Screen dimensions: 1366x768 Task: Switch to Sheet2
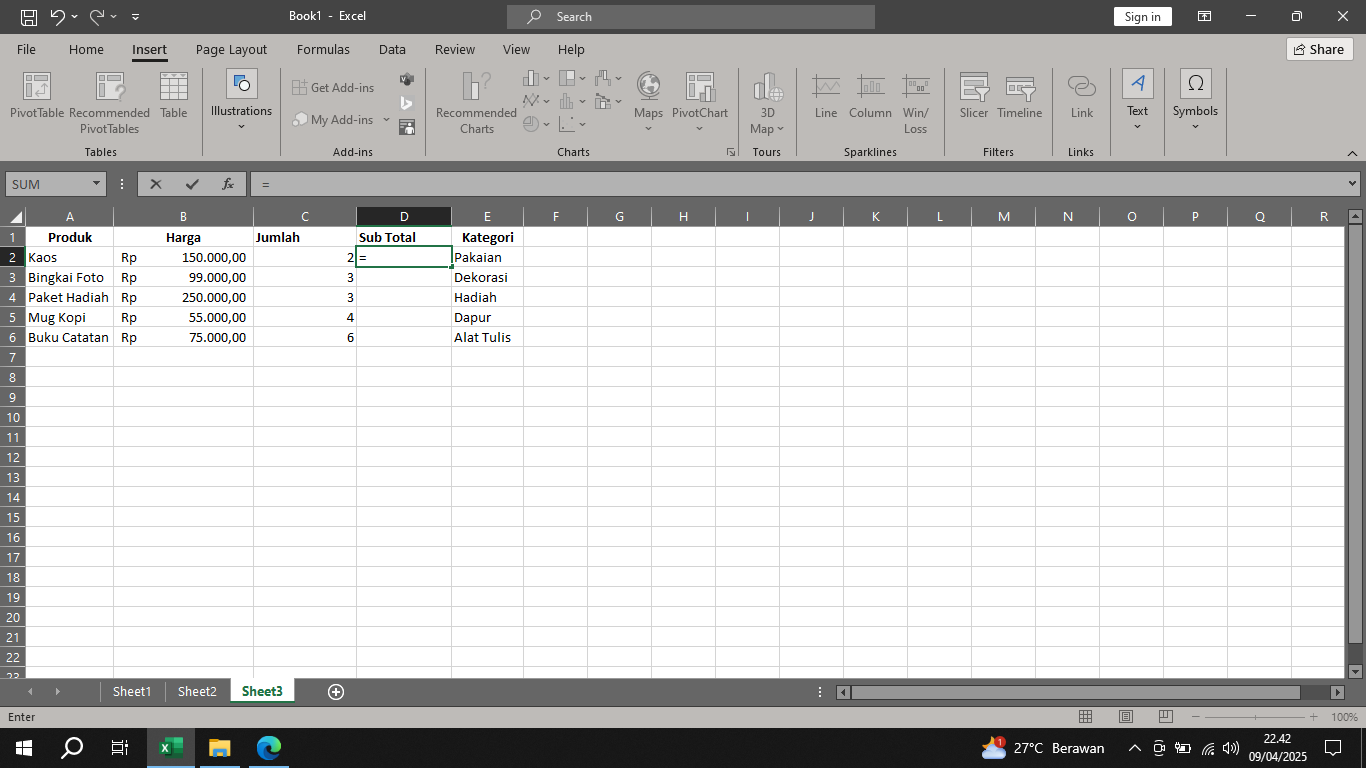196,691
